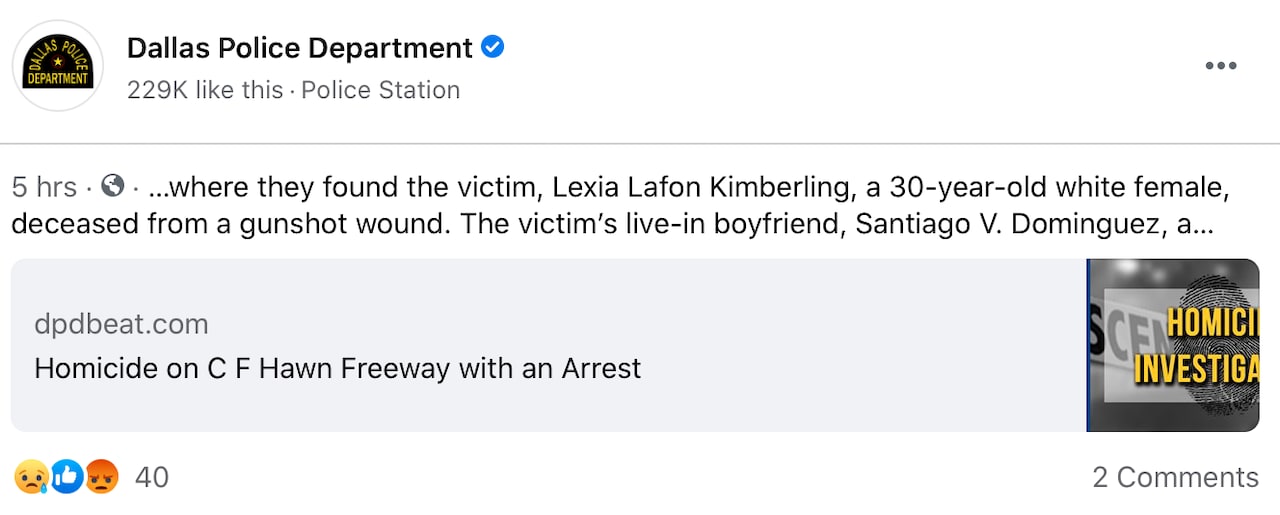Open the Homicide on C F Hawn Freeway article
The width and height of the screenshot is (1280, 515).
(337, 369)
